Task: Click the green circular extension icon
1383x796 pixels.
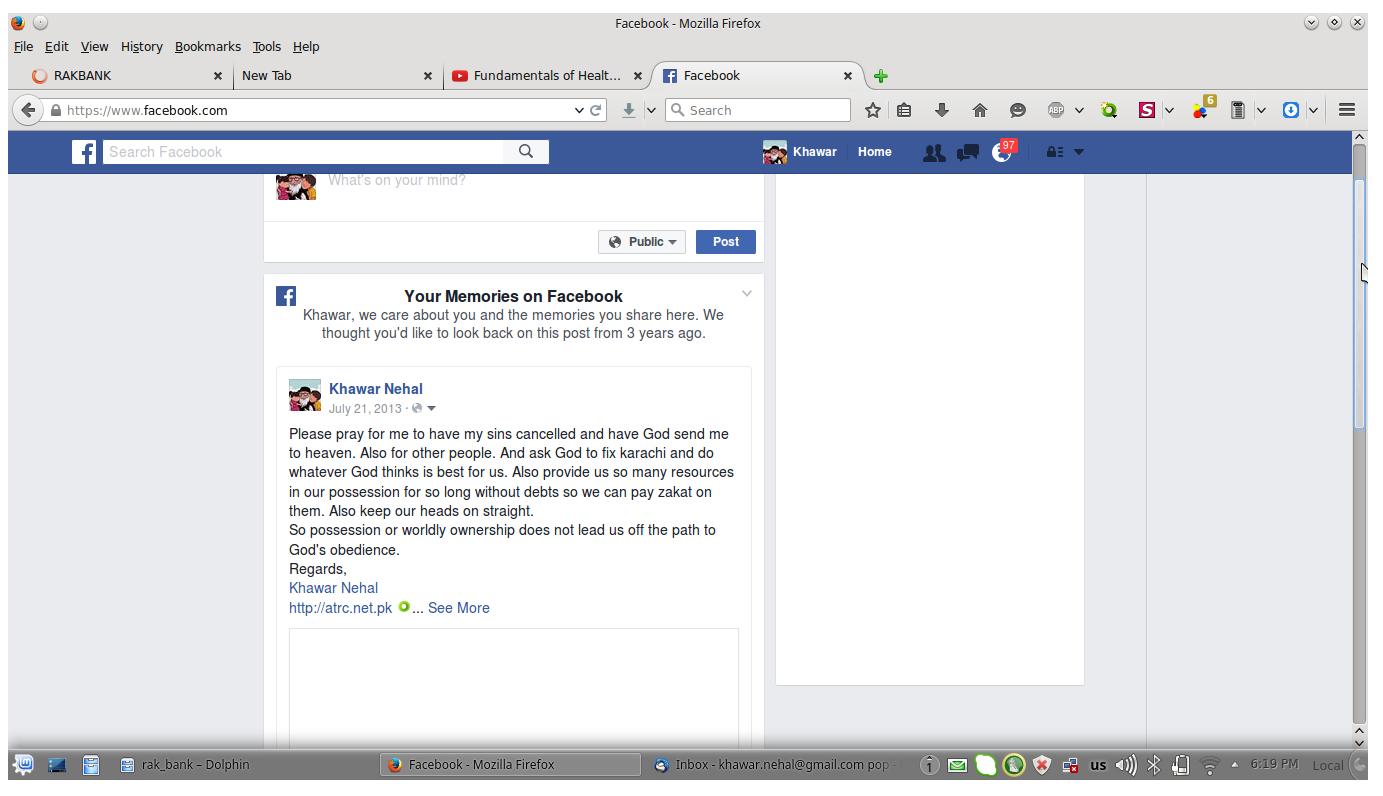Action: click(x=1109, y=110)
